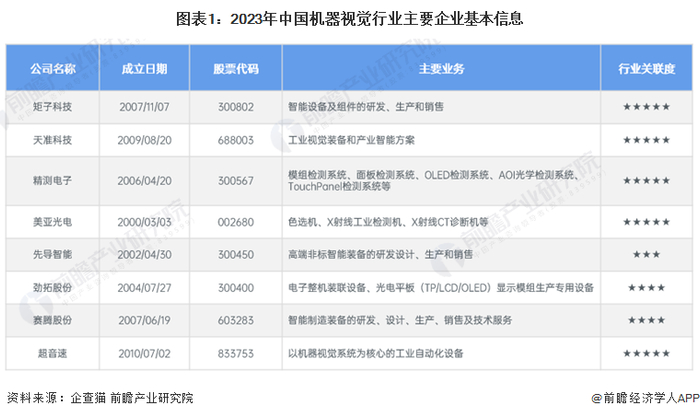Click the date '2010/07/02'
This screenshot has width=700, height=417.
click(x=144, y=354)
